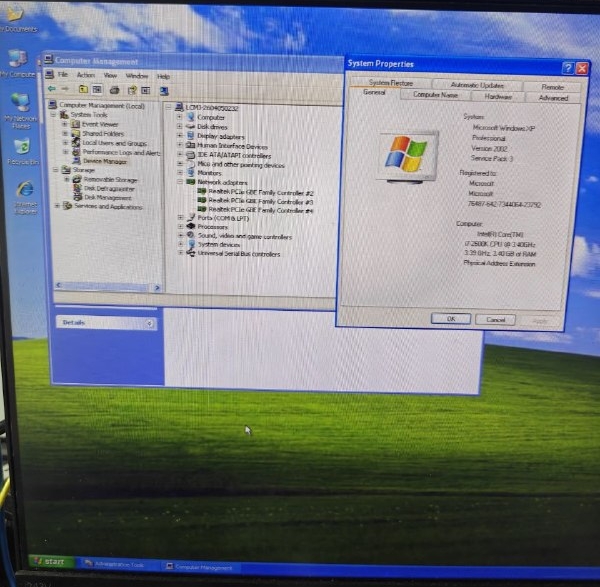Select Disk Management in the tree
The width and height of the screenshot is (600, 587).
point(108,197)
